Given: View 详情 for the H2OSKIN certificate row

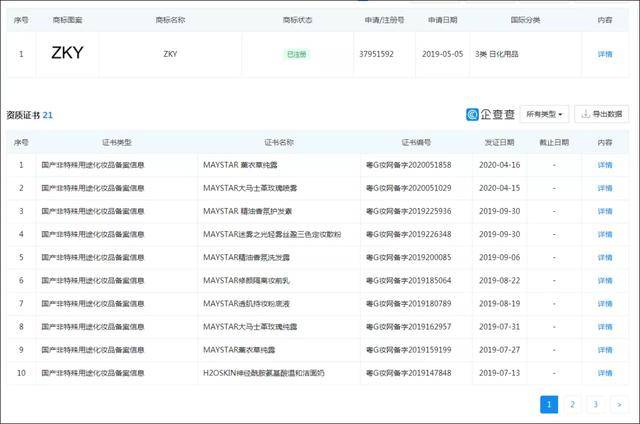Looking at the screenshot, I should [605, 373].
